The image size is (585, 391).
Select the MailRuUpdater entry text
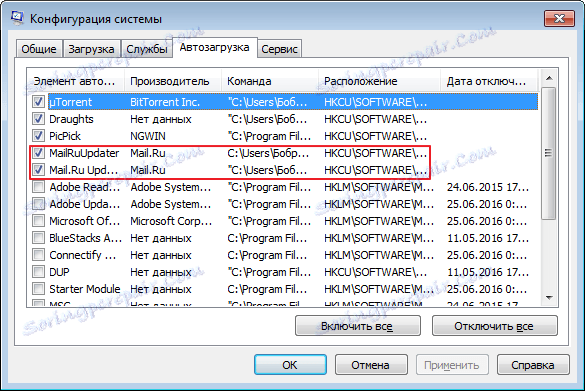84,153
